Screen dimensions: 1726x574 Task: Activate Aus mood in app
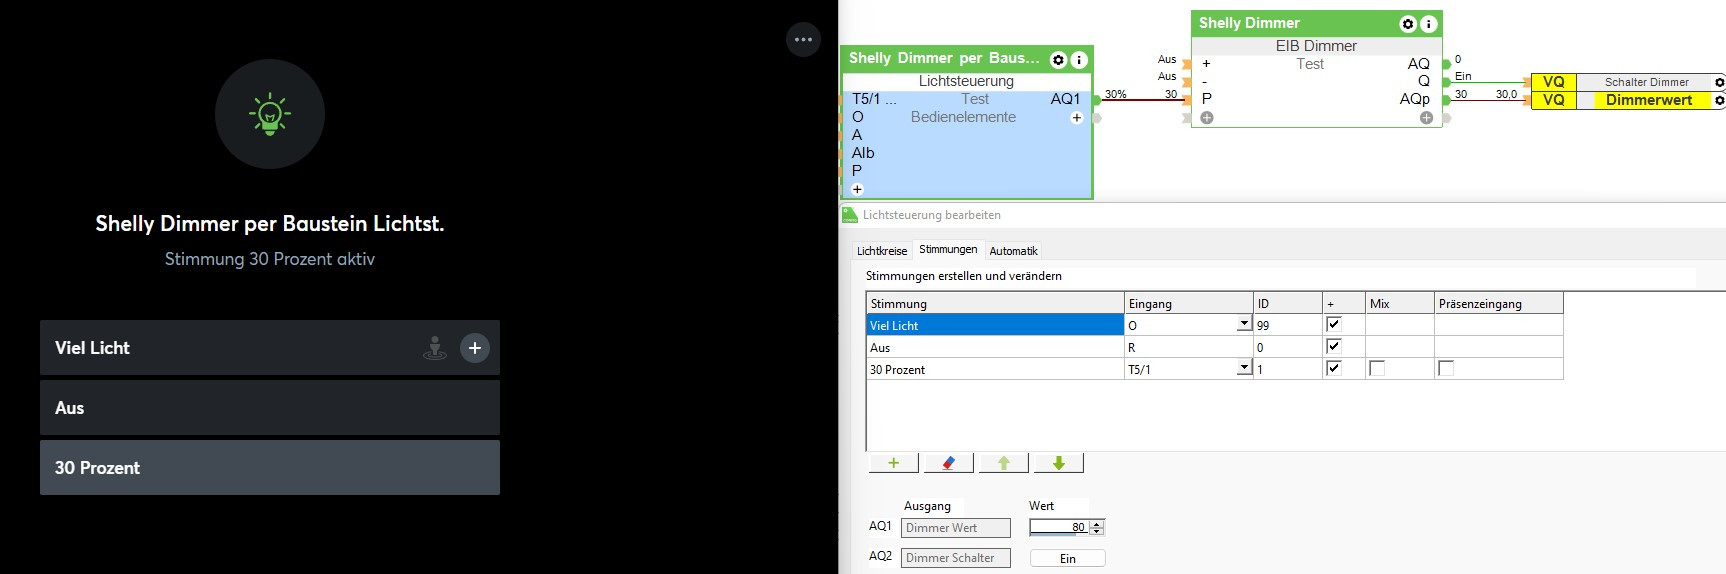tap(270, 408)
